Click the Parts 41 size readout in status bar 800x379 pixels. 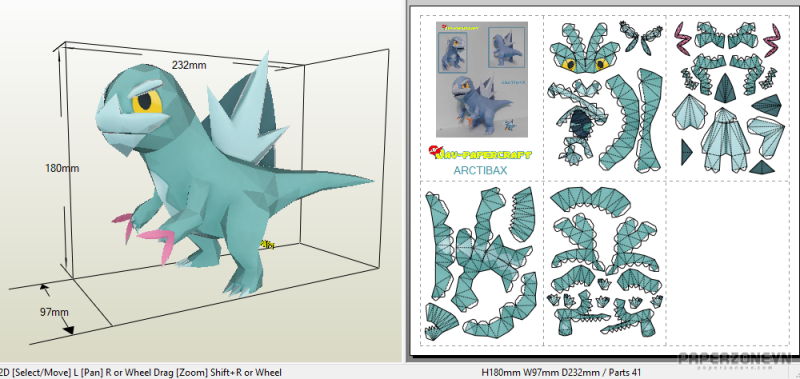point(561,373)
